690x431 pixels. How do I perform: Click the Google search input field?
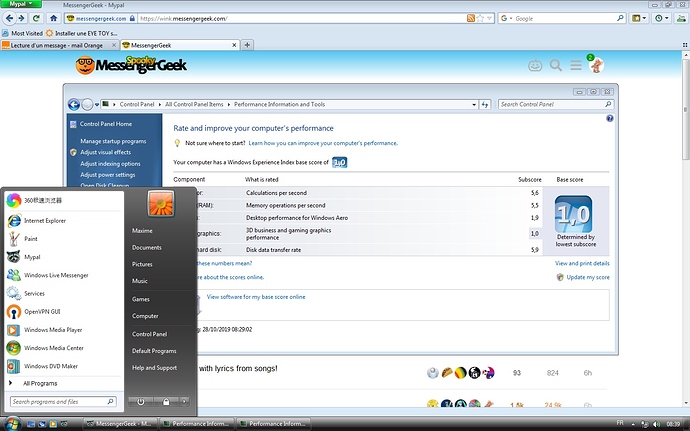point(565,18)
